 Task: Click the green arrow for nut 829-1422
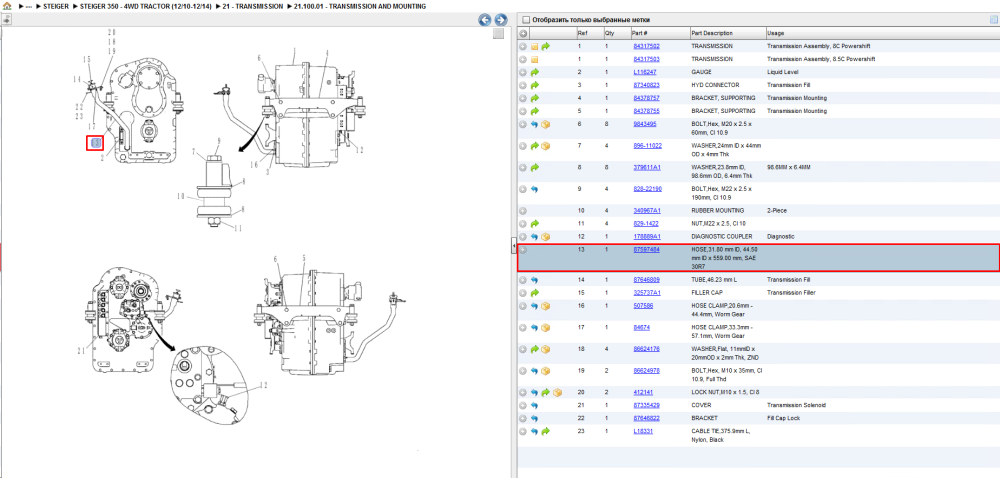pyautogui.click(x=535, y=224)
